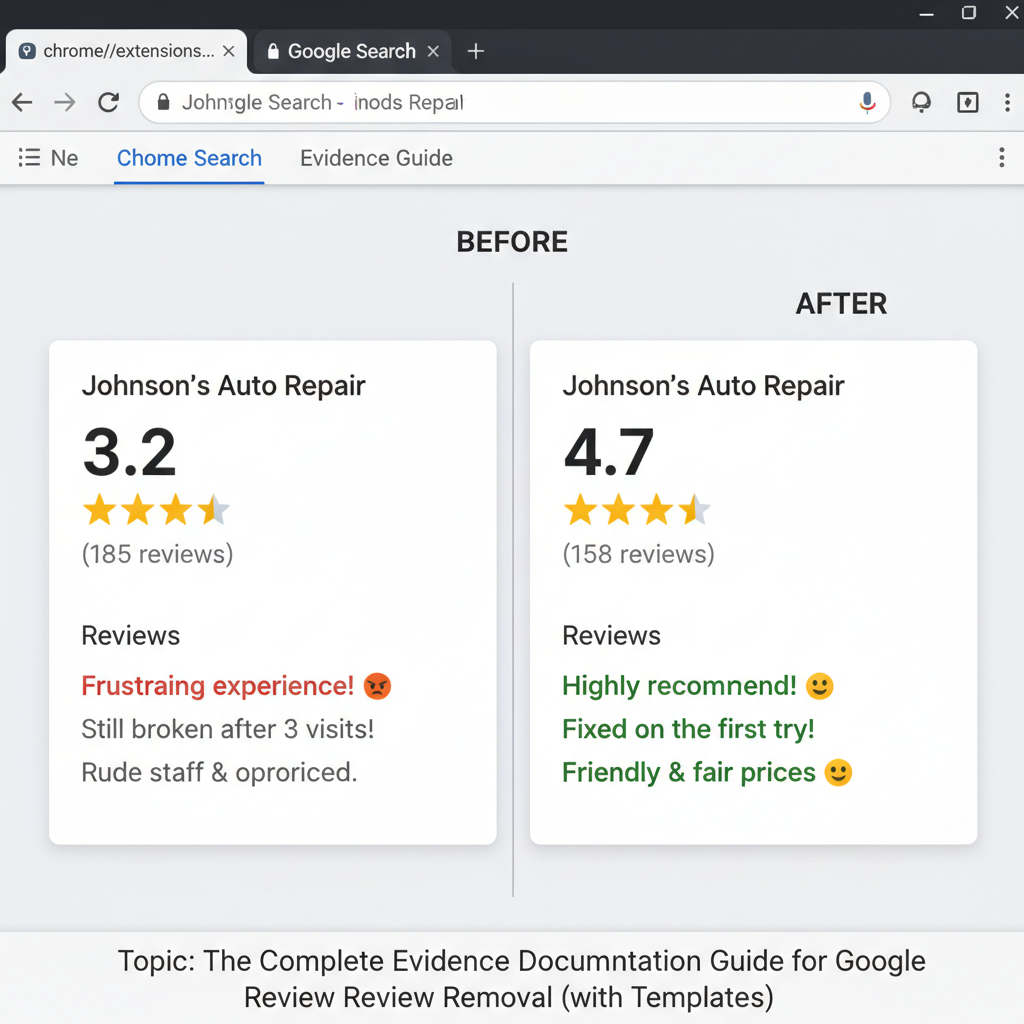Screen dimensions: 1024x1024
Task: Go forward with the browser forward arrow
Action: (x=65, y=103)
